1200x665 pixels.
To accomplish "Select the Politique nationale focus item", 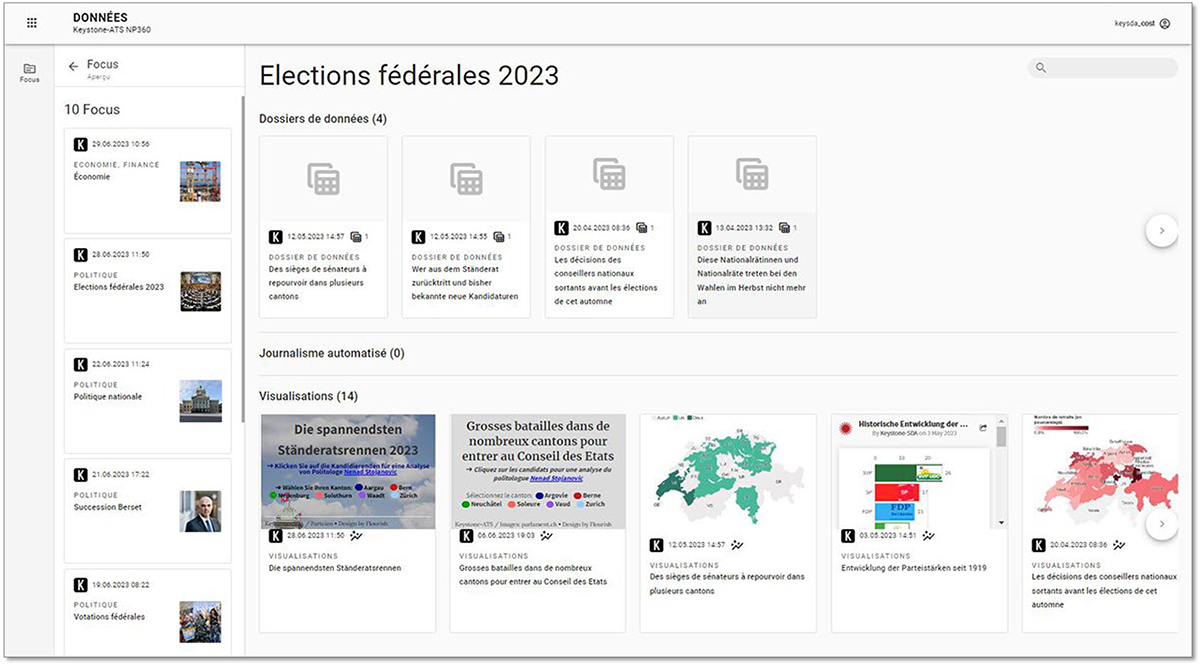I will pyautogui.click(x=148, y=401).
